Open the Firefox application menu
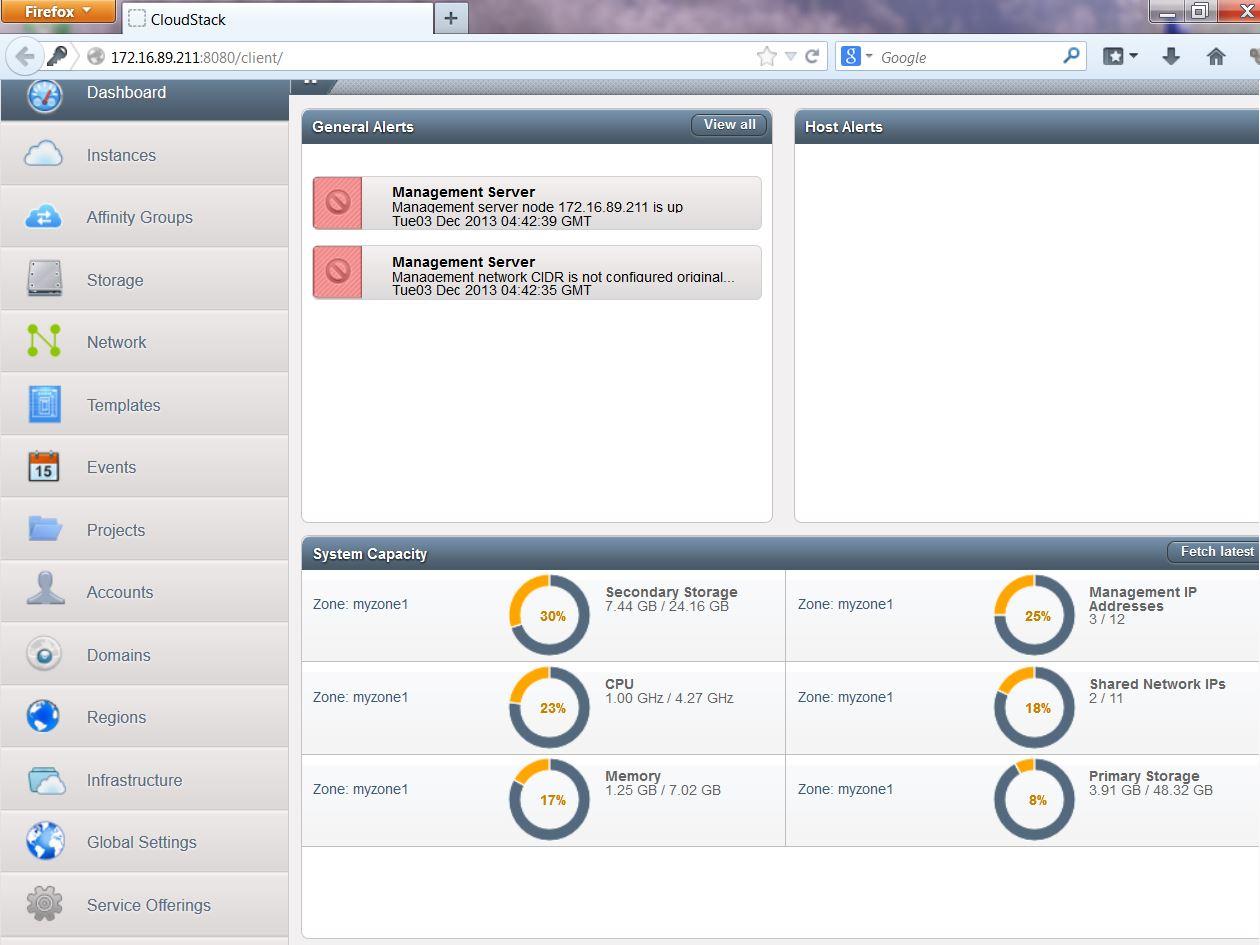The width and height of the screenshot is (1260, 945). pos(58,12)
